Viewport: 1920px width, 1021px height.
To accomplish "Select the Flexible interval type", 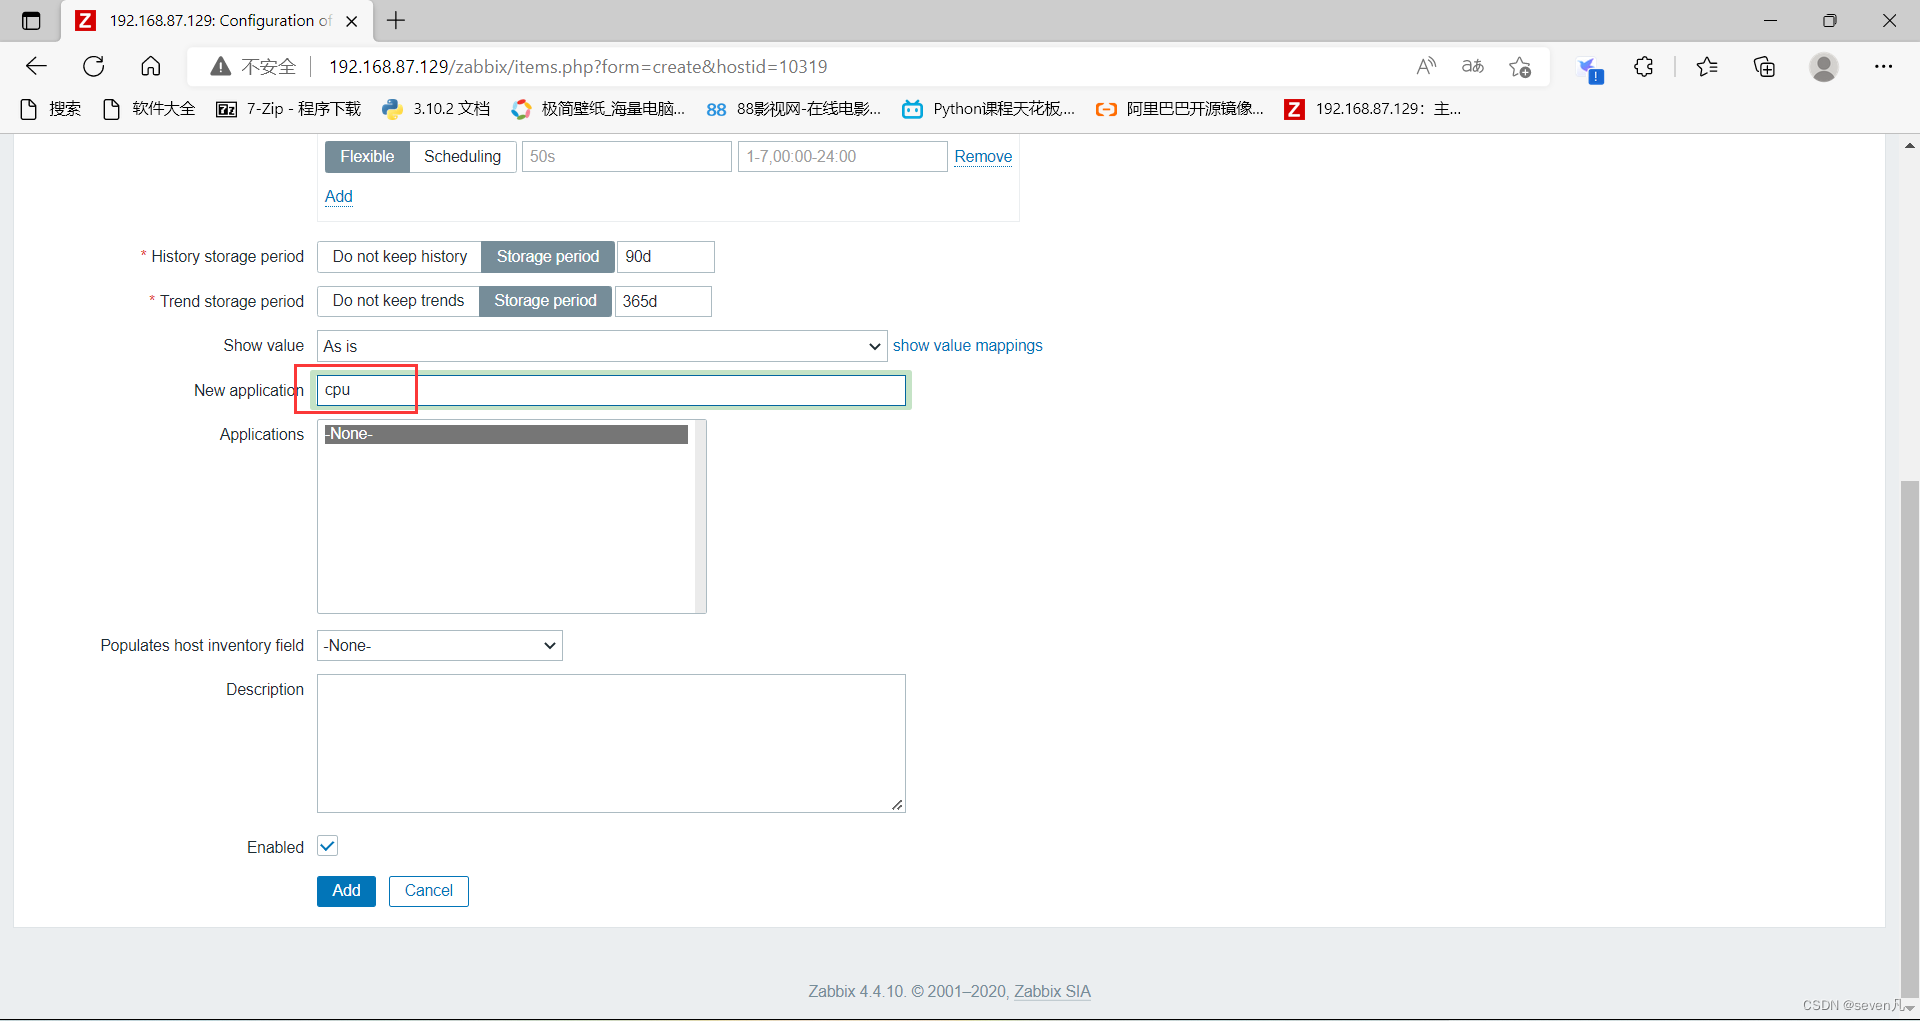I will click(367, 157).
